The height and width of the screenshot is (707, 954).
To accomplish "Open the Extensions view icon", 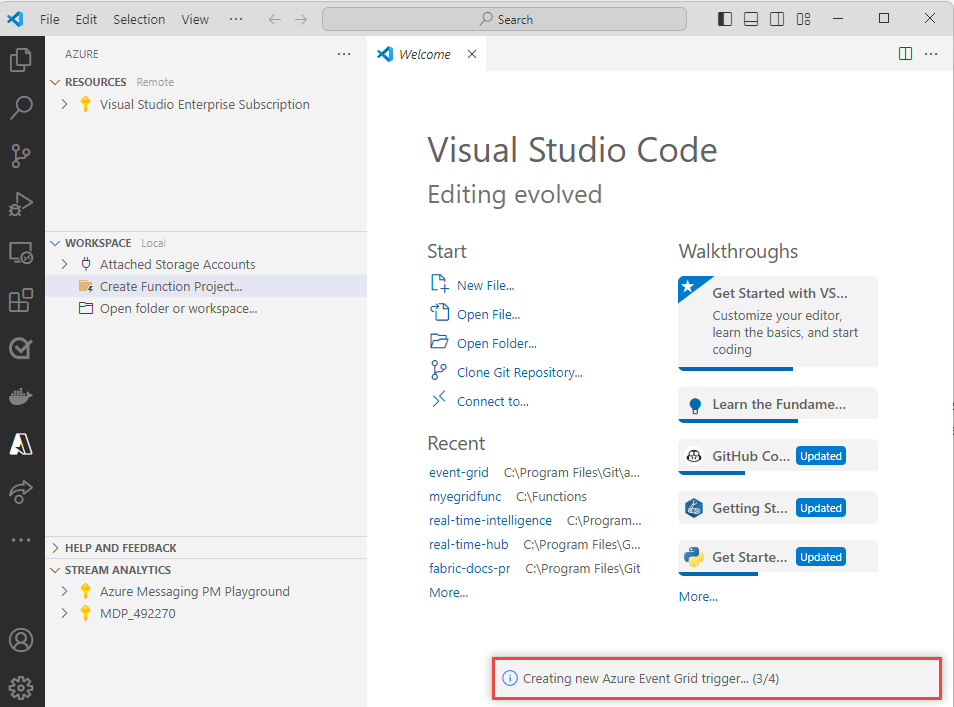I will [x=21, y=300].
